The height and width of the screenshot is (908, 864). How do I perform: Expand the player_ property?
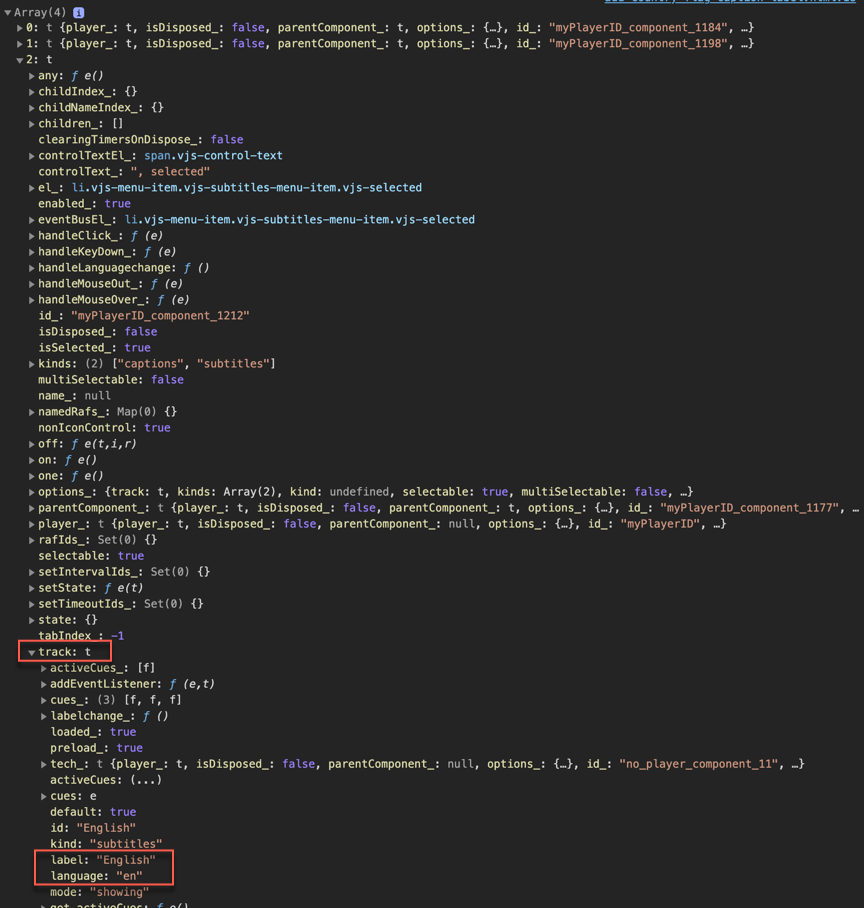(32, 524)
